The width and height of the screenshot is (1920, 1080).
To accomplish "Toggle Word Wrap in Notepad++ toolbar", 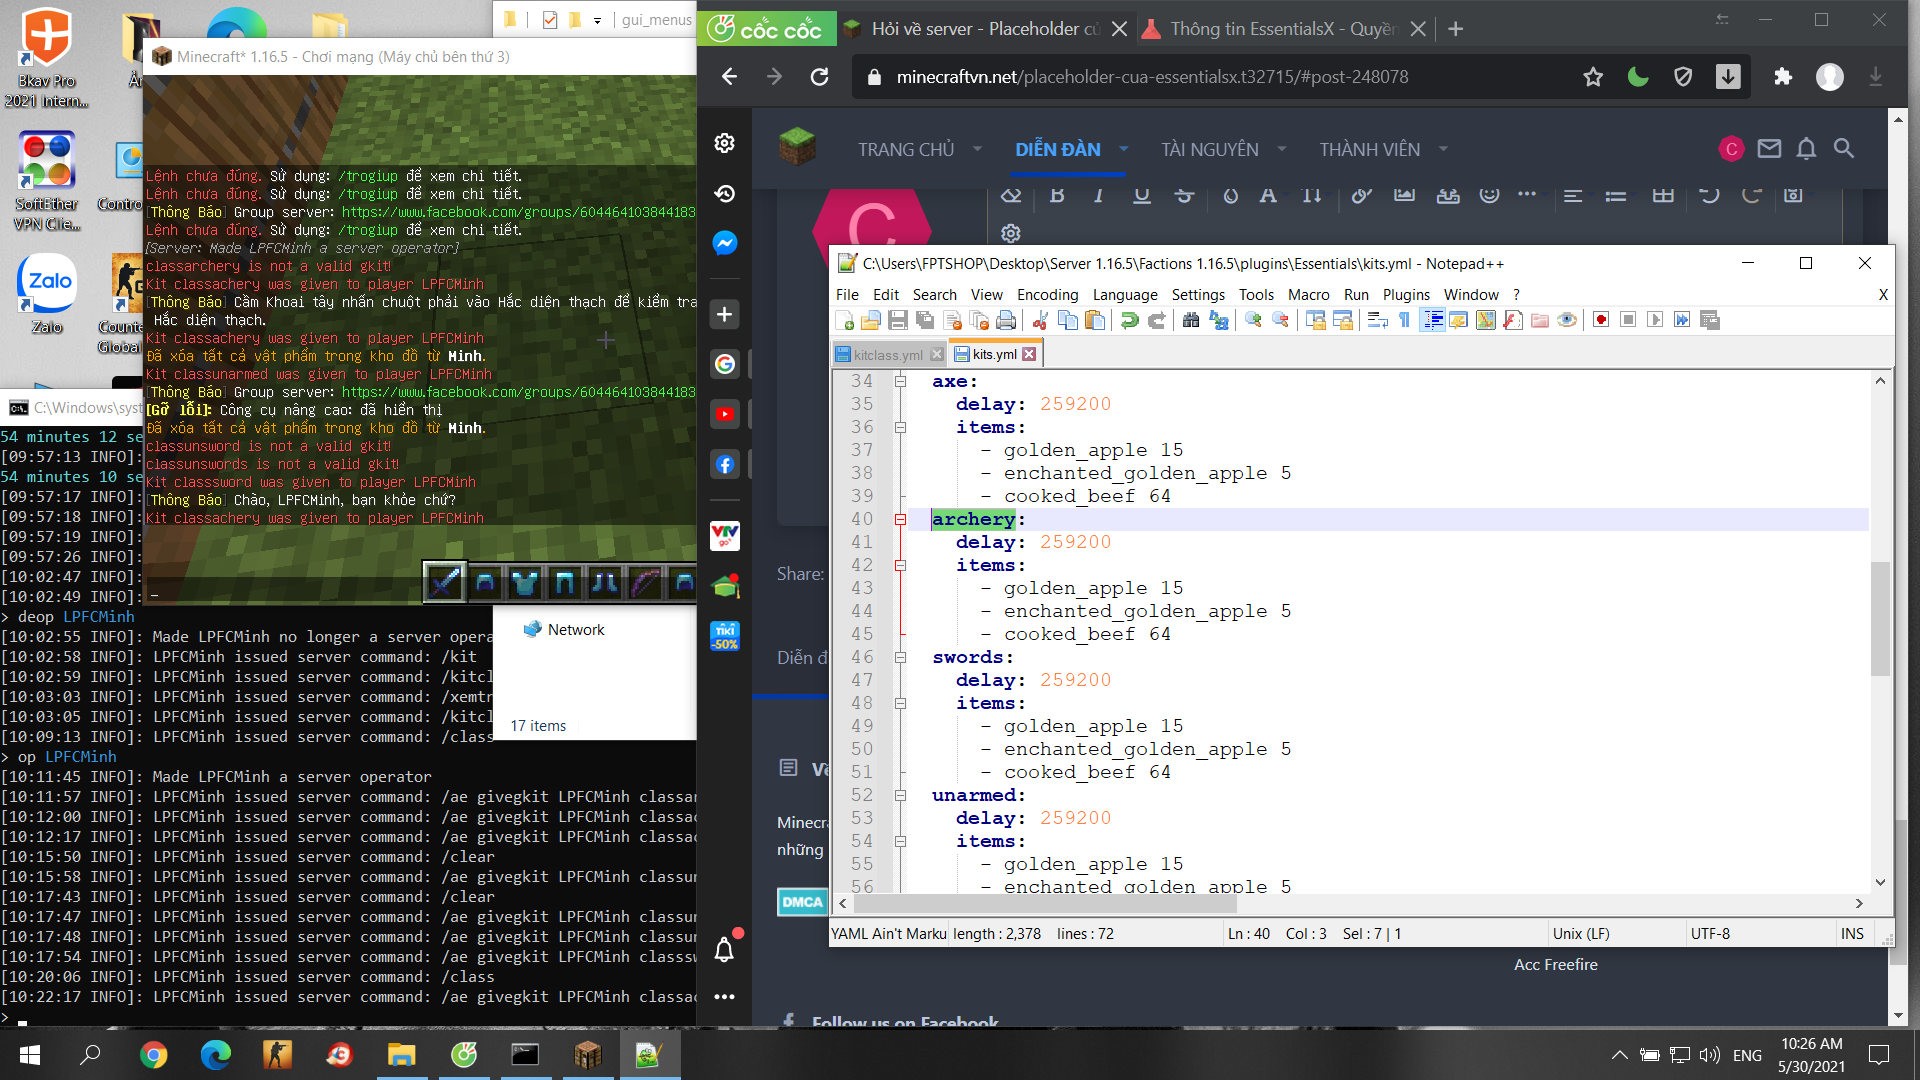I will [1377, 320].
